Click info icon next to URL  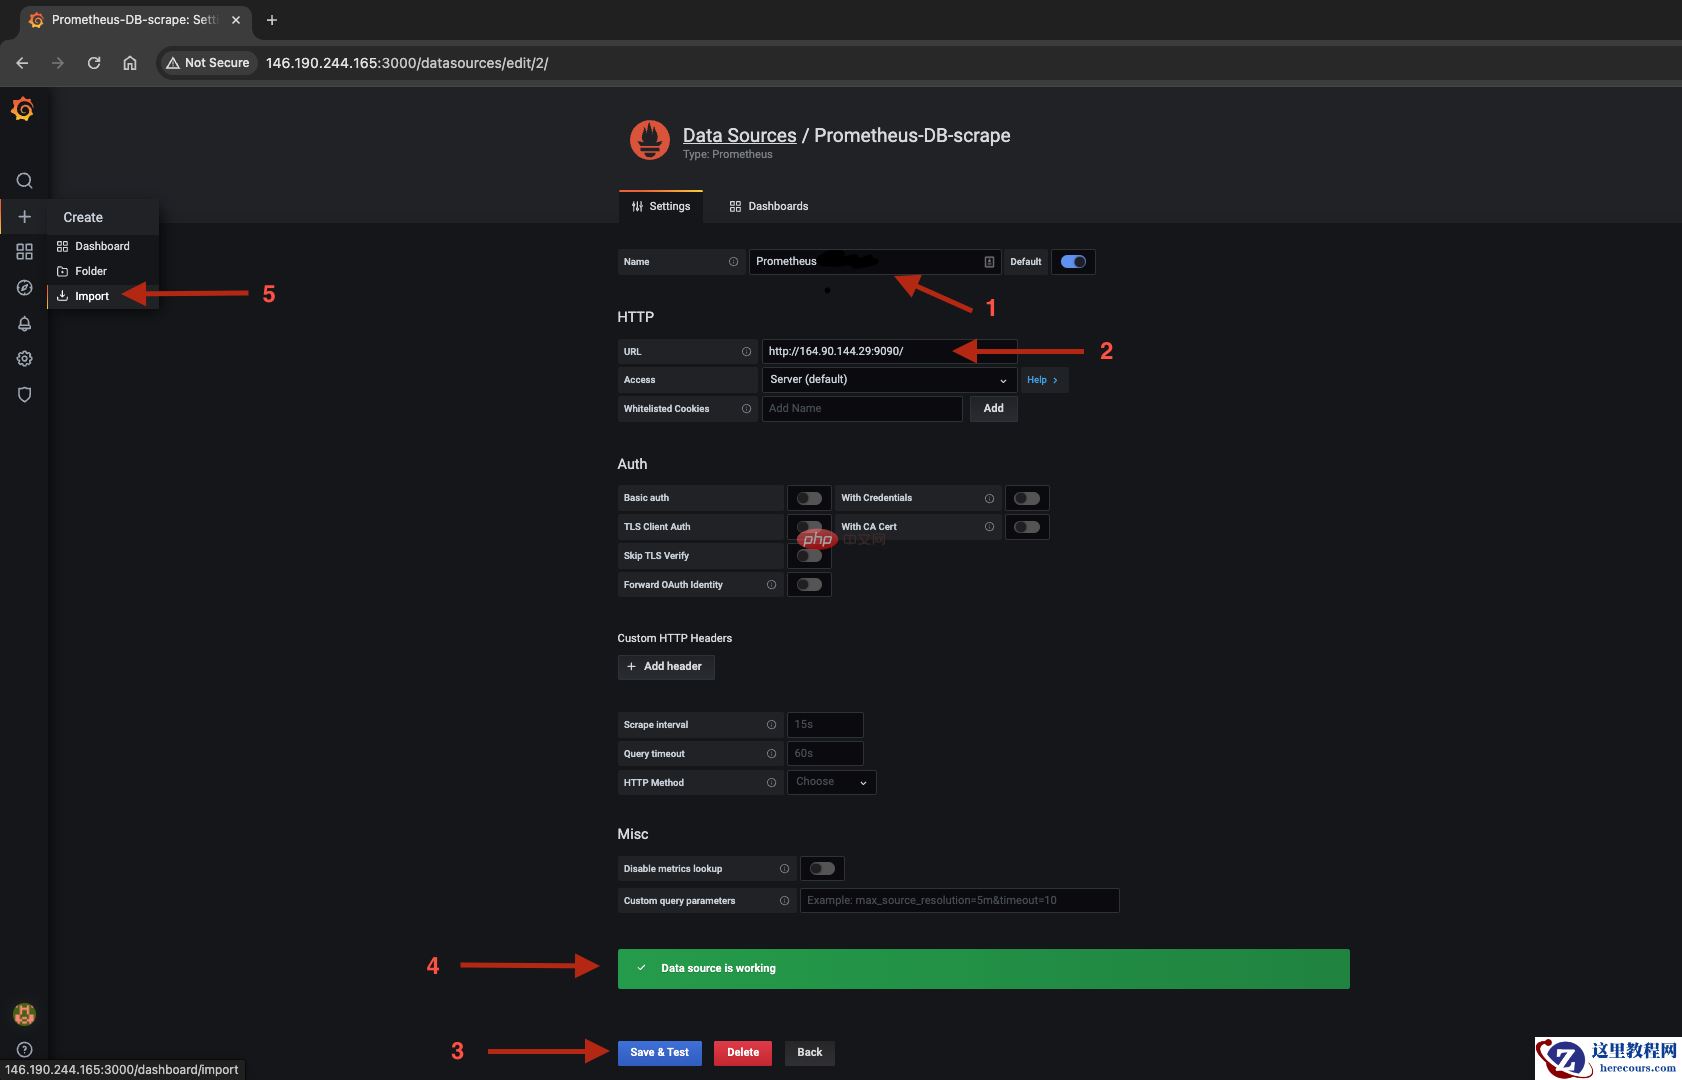[x=746, y=352]
